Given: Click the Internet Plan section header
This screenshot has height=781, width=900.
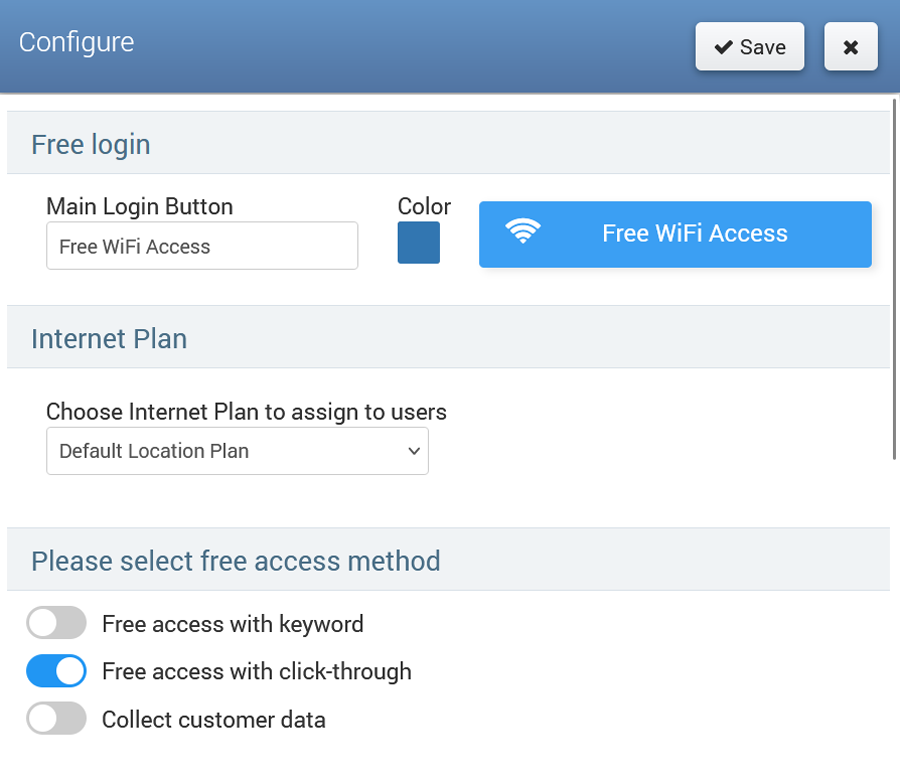Looking at the screenshot, I should 109,339.
